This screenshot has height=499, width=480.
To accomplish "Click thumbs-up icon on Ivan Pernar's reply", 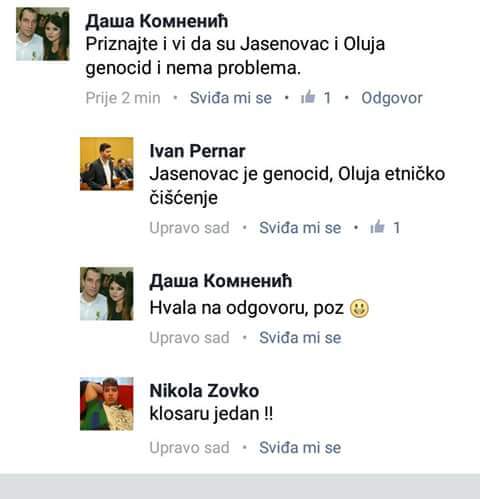I will point(377,227).
